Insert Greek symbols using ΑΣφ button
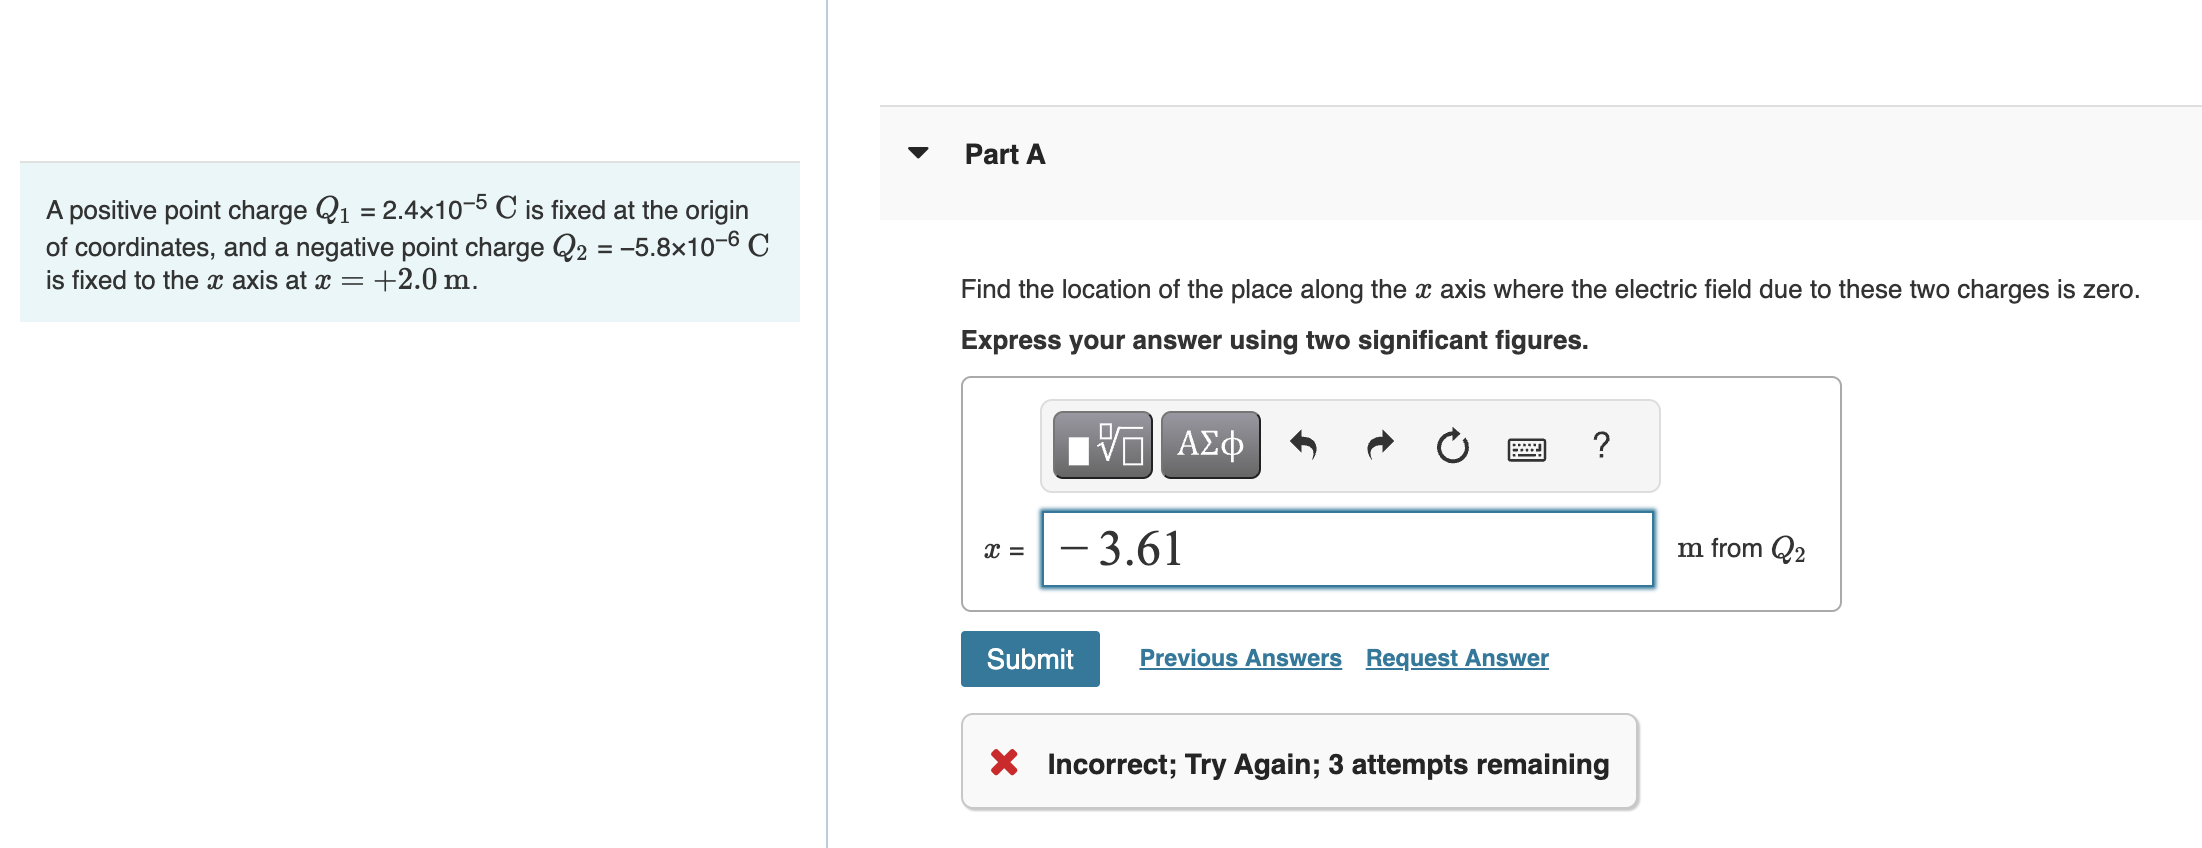 click(1209, 445)
